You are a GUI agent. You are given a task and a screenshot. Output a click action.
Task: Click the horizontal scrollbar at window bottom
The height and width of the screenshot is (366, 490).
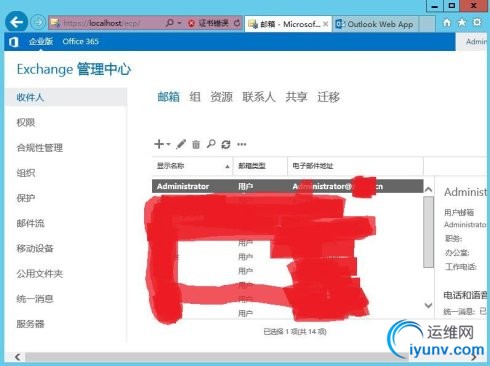(x=217, y=357)
